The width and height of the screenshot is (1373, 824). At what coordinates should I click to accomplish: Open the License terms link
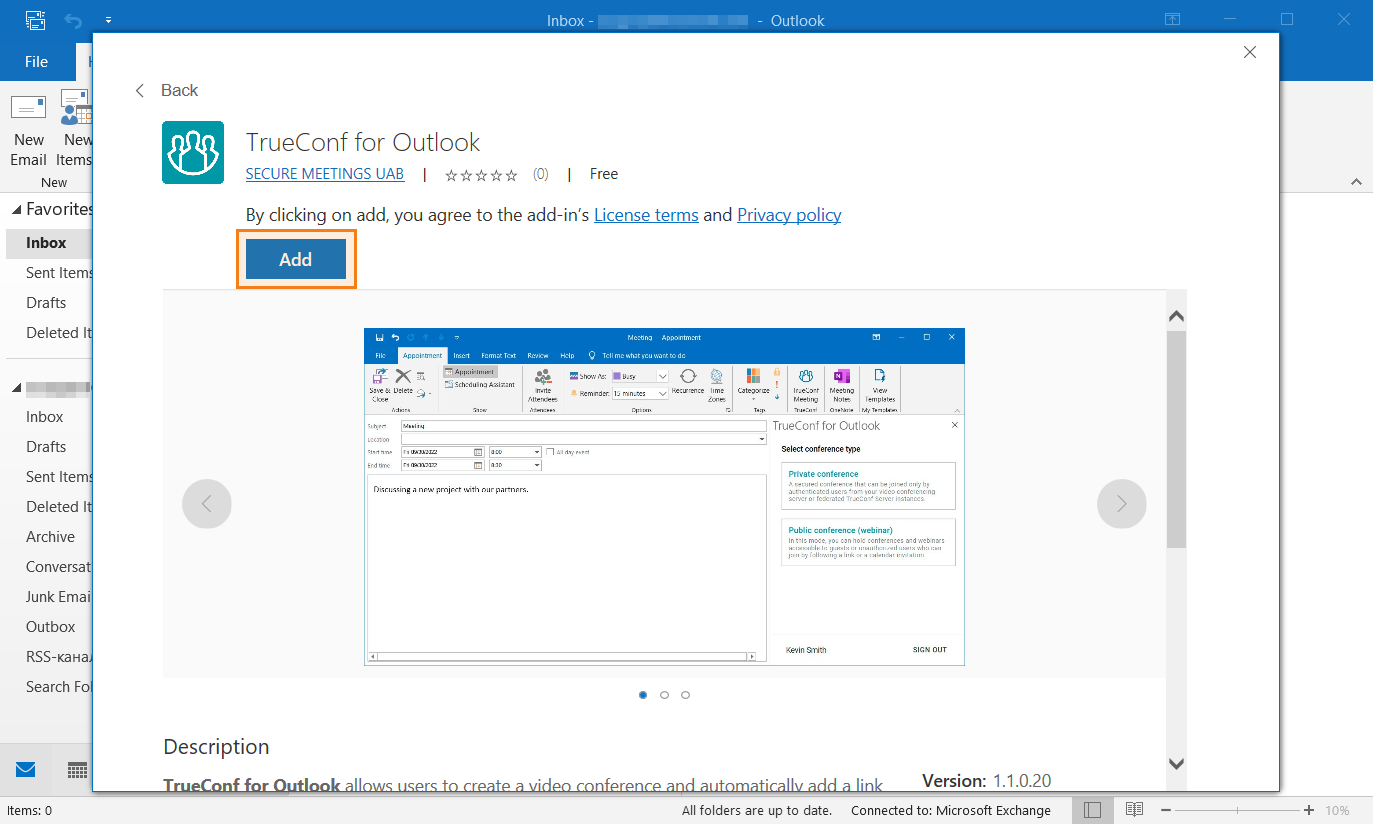click(x=646, y=215)
